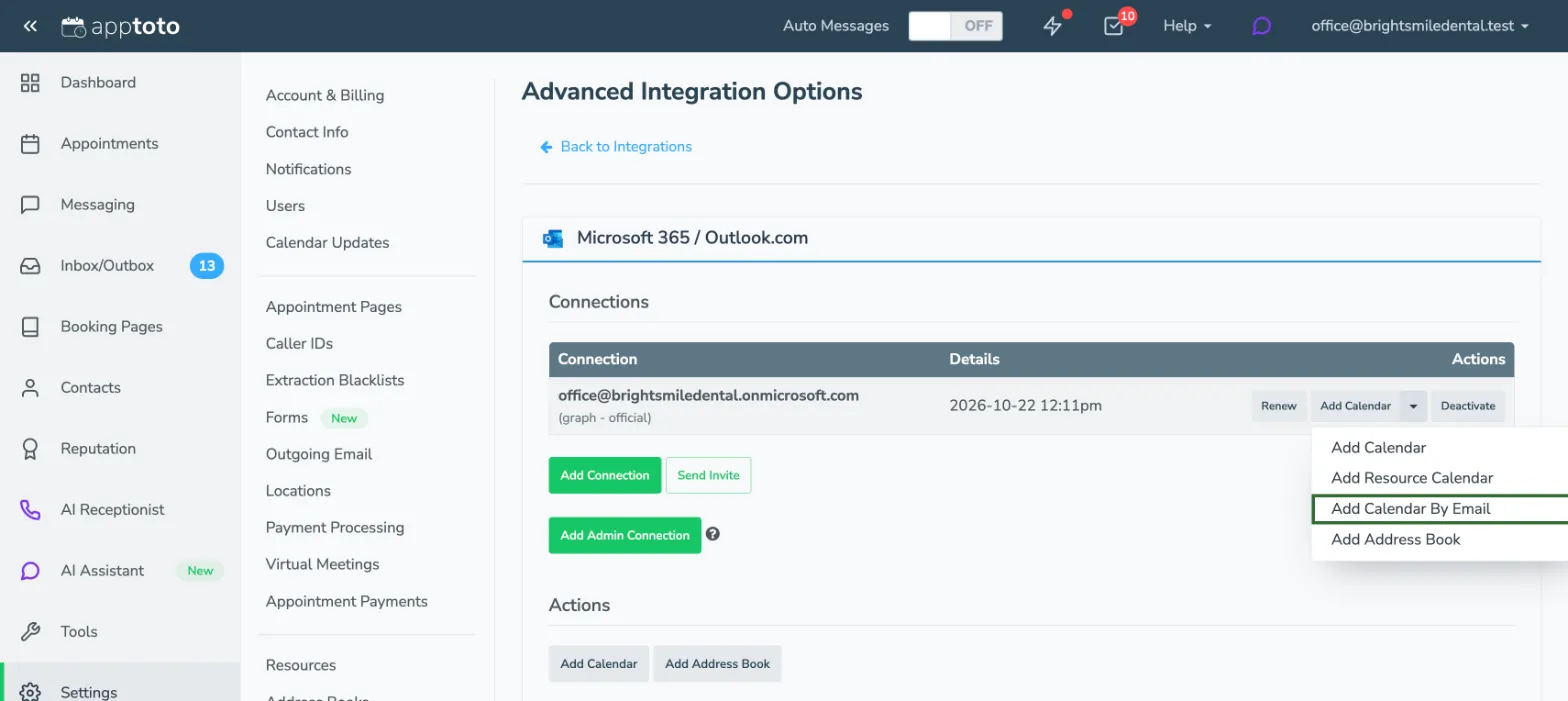Screen dimensions: 1568x701
Task: Click the Contacts person icon
Action: pyautogui.click(x=30, y=387)
